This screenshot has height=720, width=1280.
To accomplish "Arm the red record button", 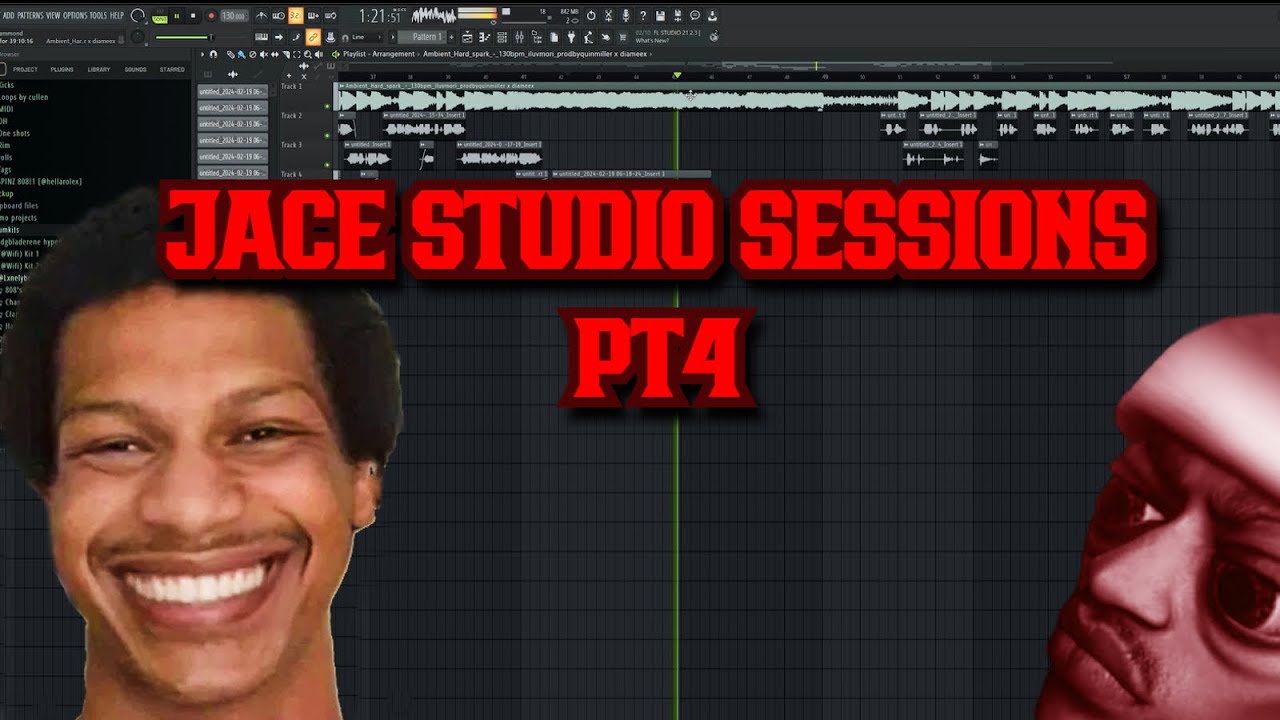I will click(x=211, y=16).
